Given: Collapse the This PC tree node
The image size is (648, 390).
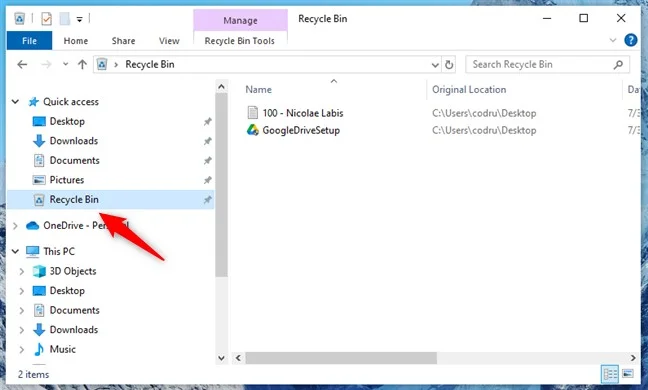Looking at the screenshot, I should pos(15,251).
